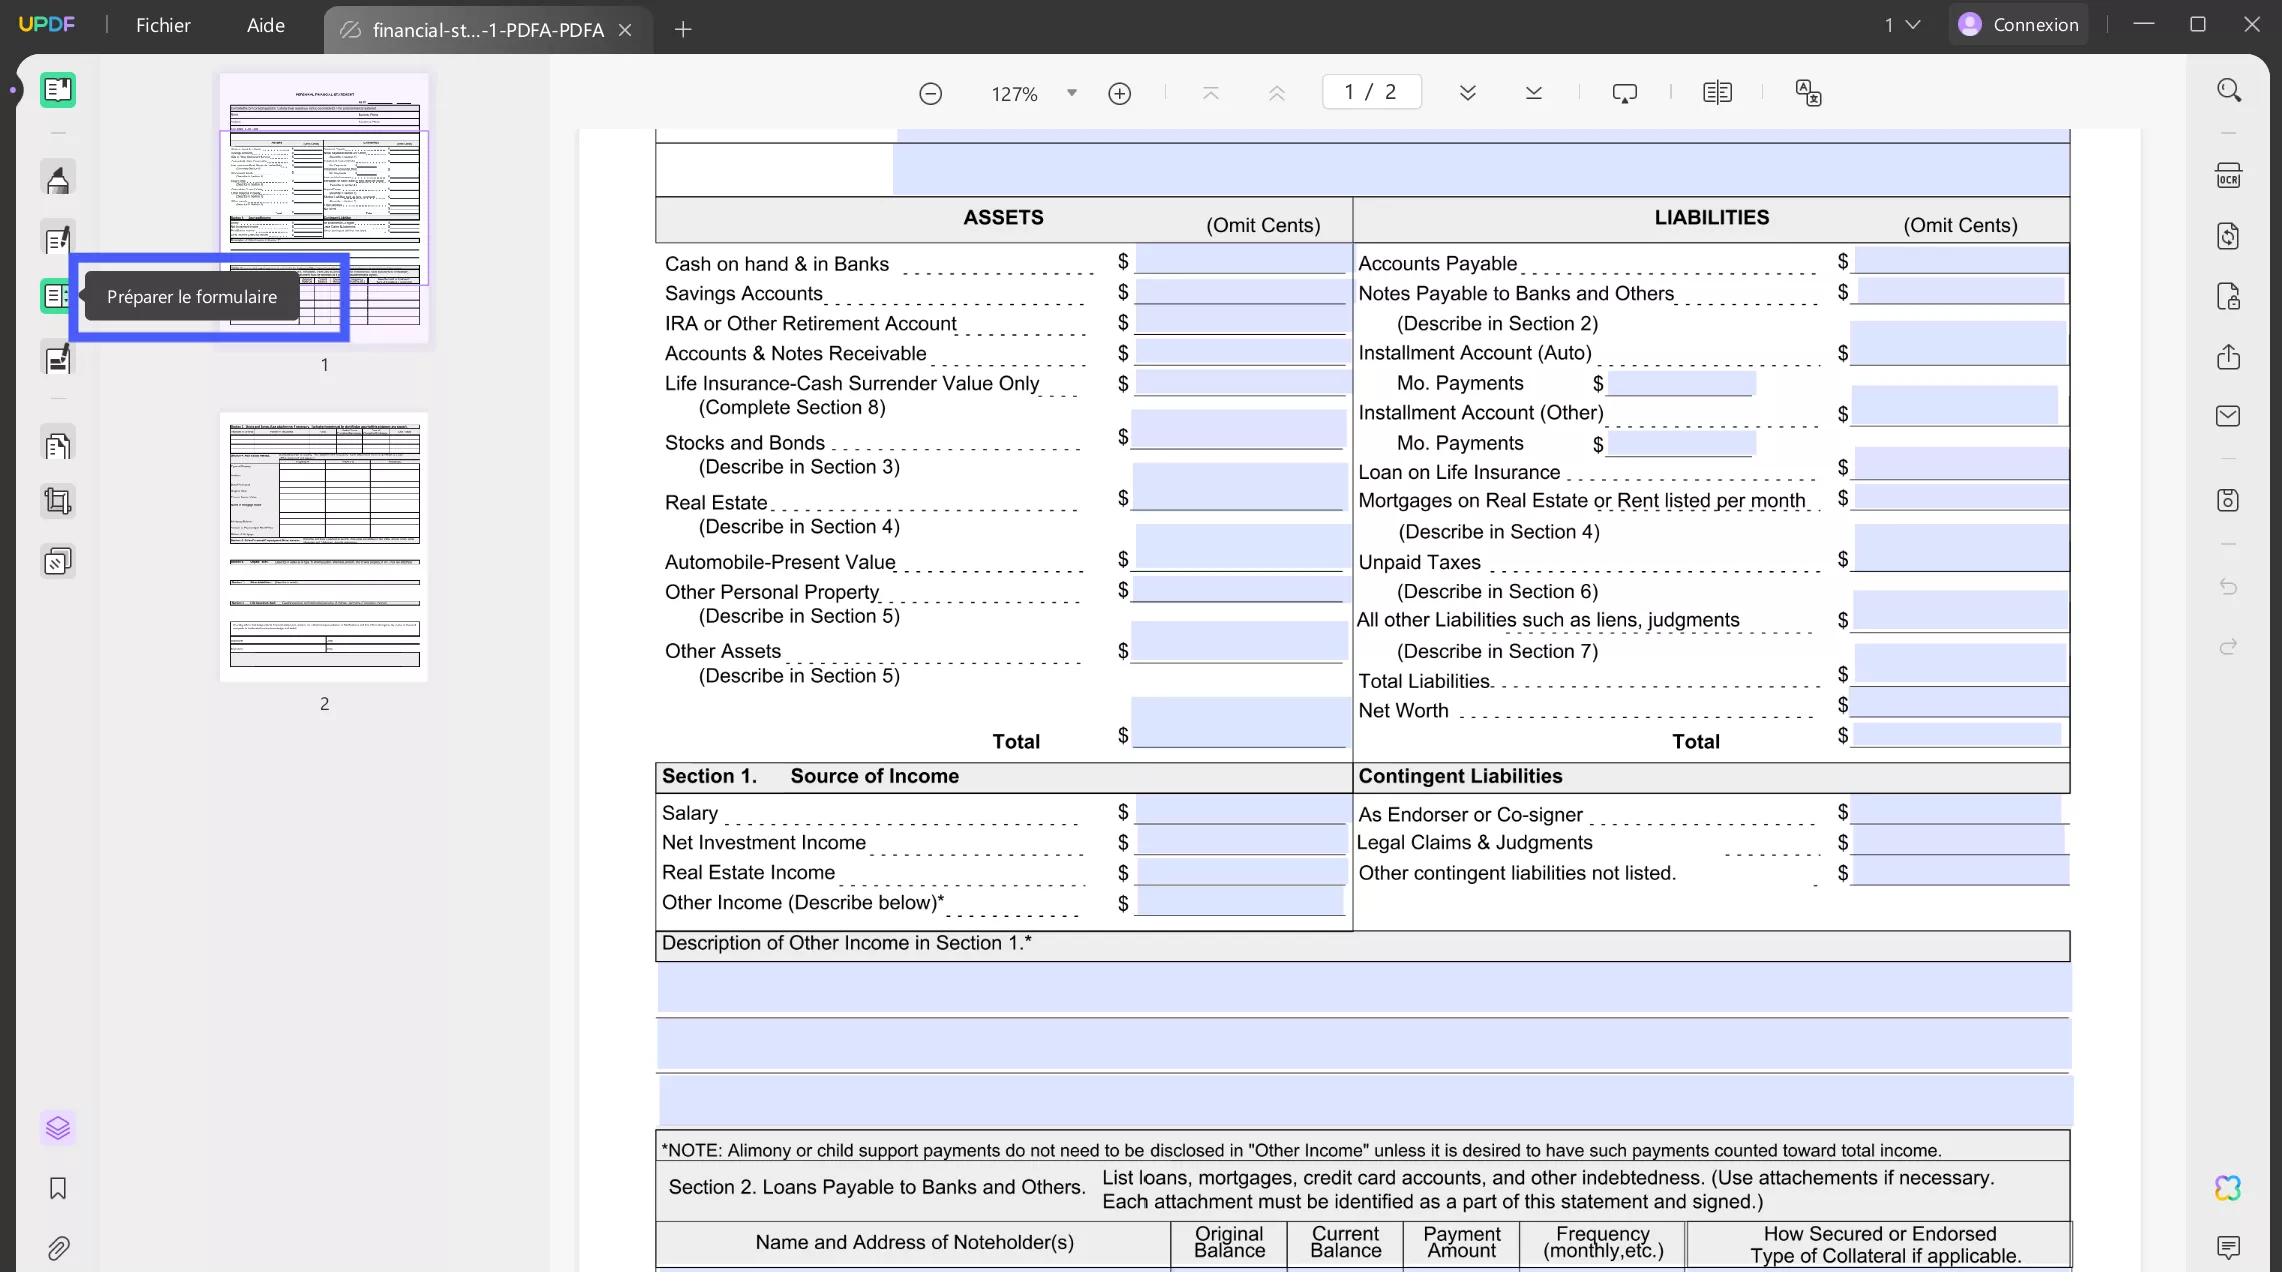Toggle reading mode with the green book icon
The height and width of the screenshot is (1272, 2282).
[57, 90]
